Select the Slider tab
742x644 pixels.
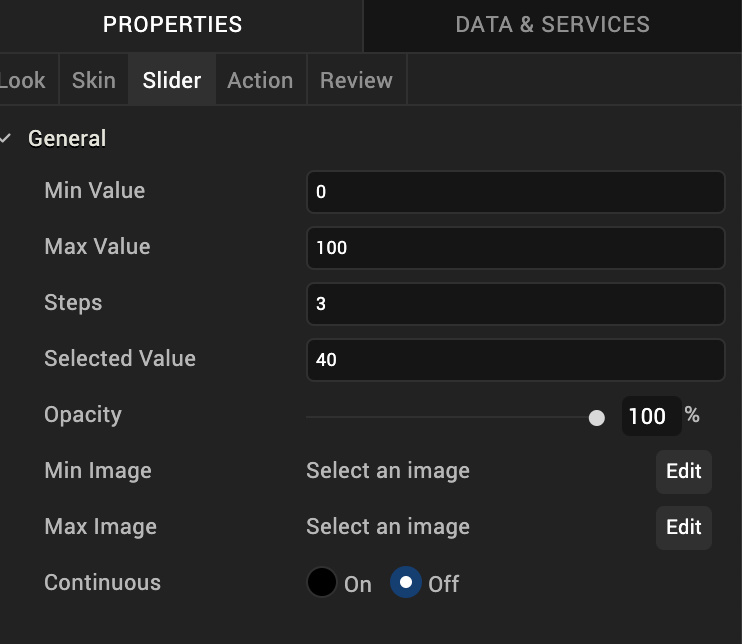pos(172,80)
